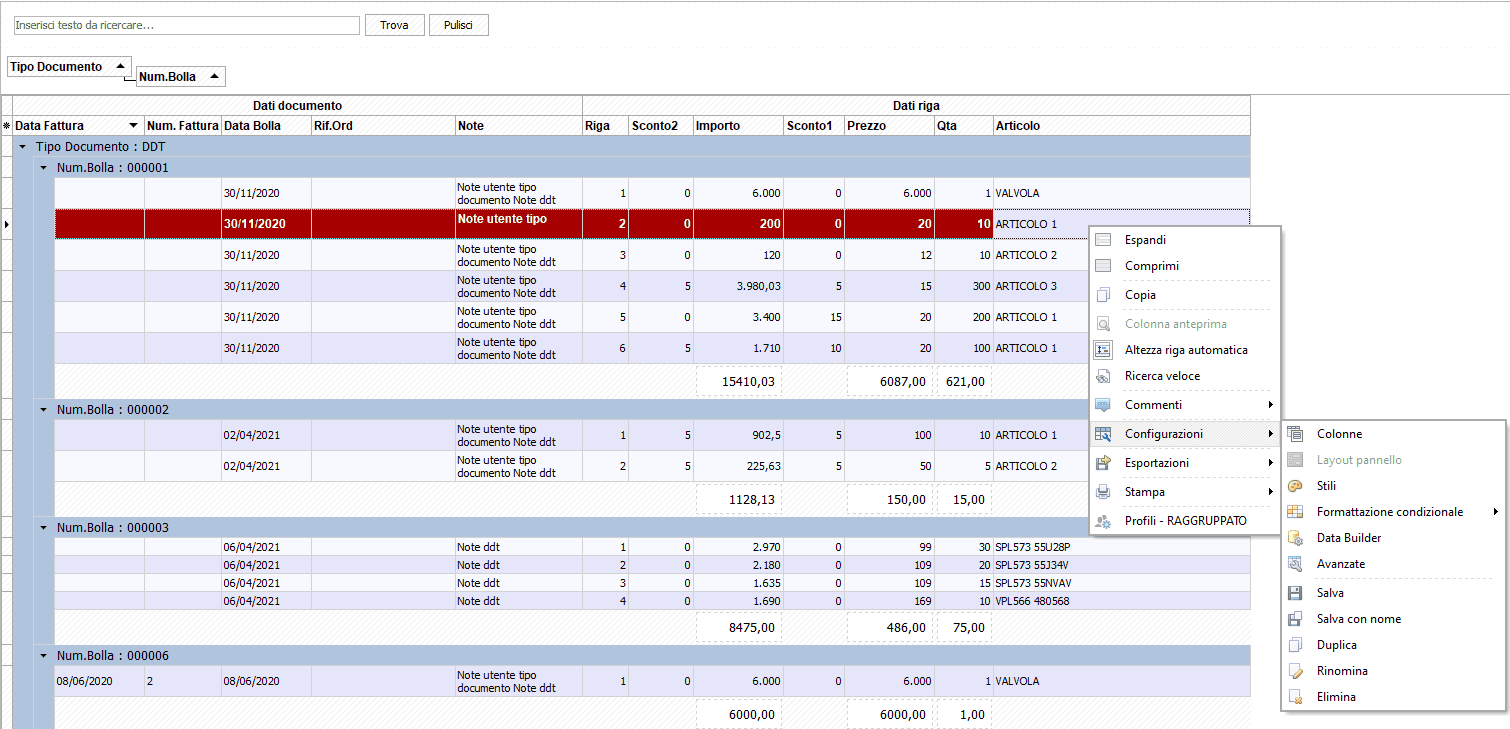Image resolution: width=1510 pixels, height=729 pixels.
Task: Click importo value 3.980,03
Action: pyautogui.click(x=738, y=286)
